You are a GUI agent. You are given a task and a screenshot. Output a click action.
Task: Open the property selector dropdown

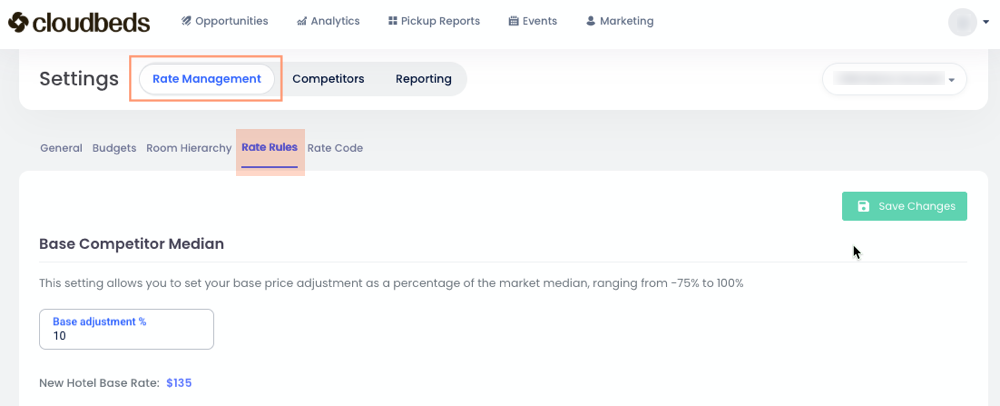coord(894,79)
